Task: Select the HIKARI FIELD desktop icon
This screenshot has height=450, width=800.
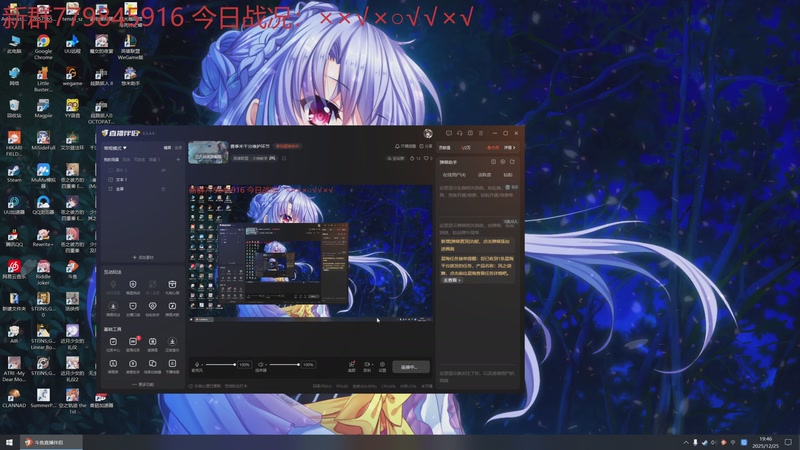Action: [x=14, y=144]
